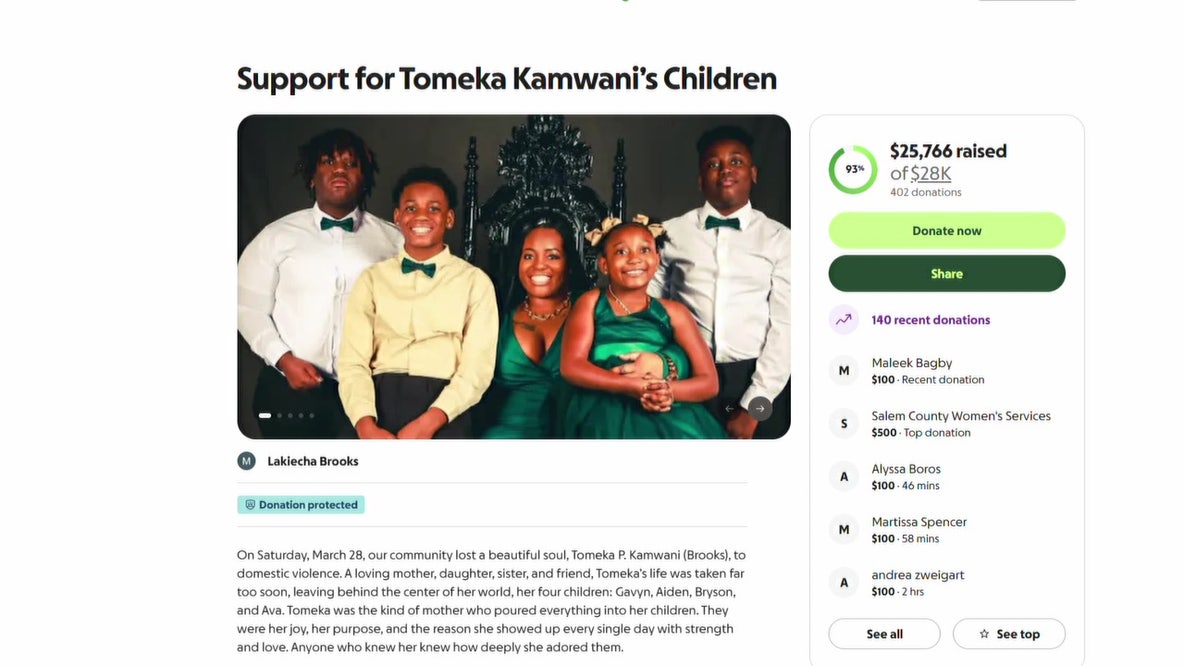Click Alyssa Boros' donor avatar

point(844,477)
